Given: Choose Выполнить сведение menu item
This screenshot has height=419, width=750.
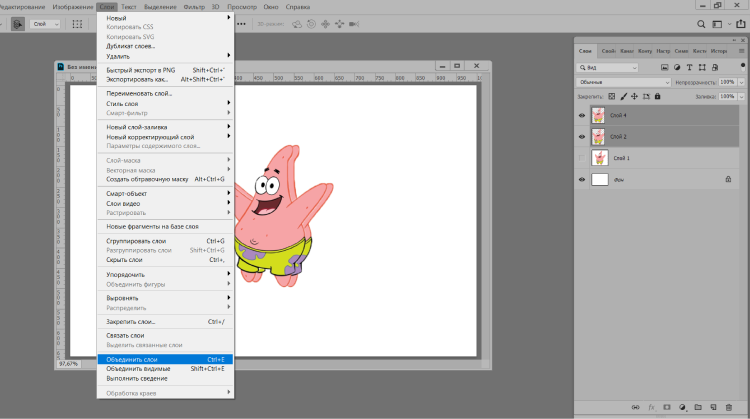Looking at the screenshot, I should [x=165, y=378].
